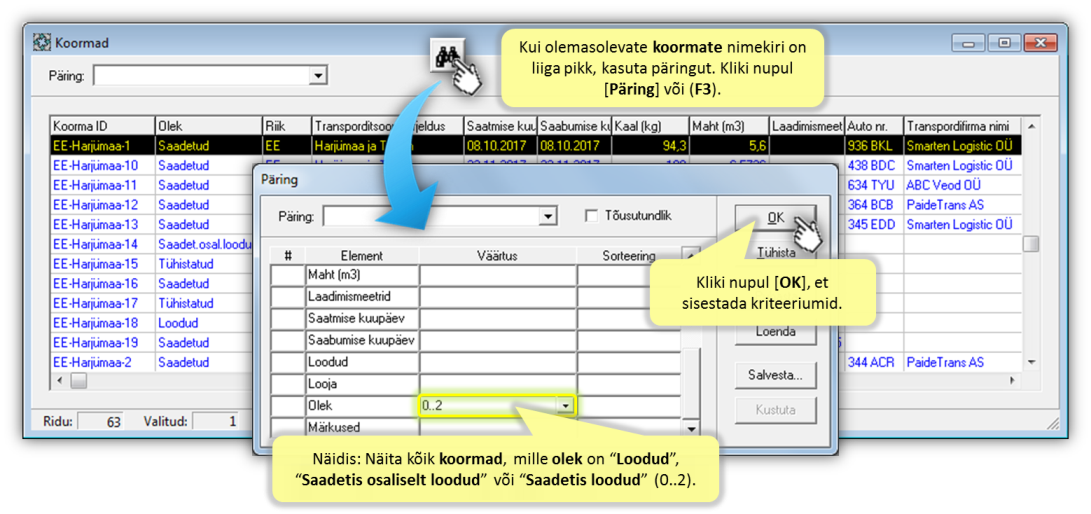Click the Element column header in dialog
Screen dimensions: 1091x514
pos(362,255)
